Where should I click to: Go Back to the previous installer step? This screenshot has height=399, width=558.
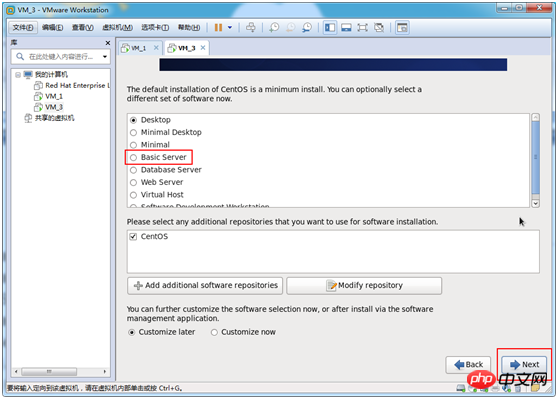click(468, 364)
